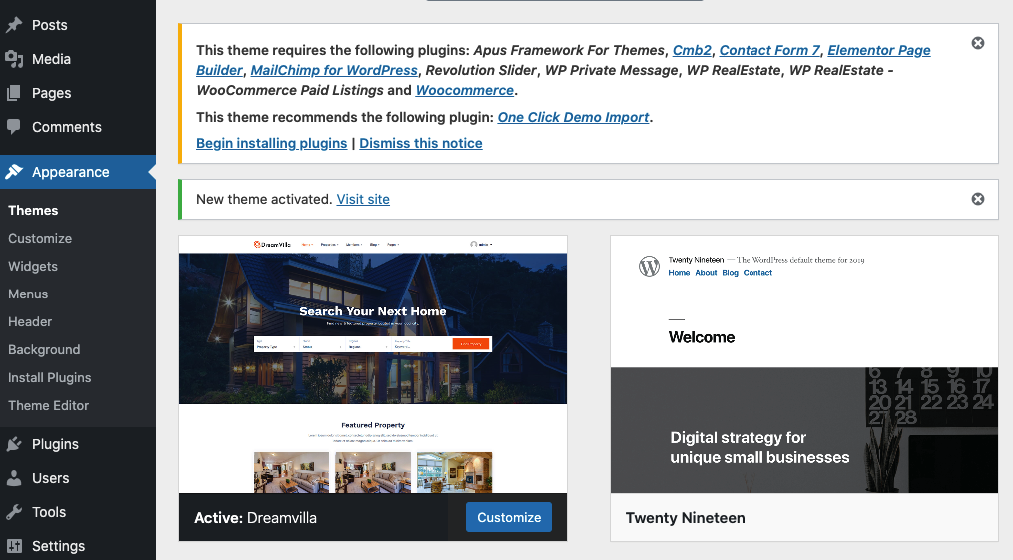Click the Pages icon in sidebar
Screen dimensions: 1013x560
click(x=14, y=93)
